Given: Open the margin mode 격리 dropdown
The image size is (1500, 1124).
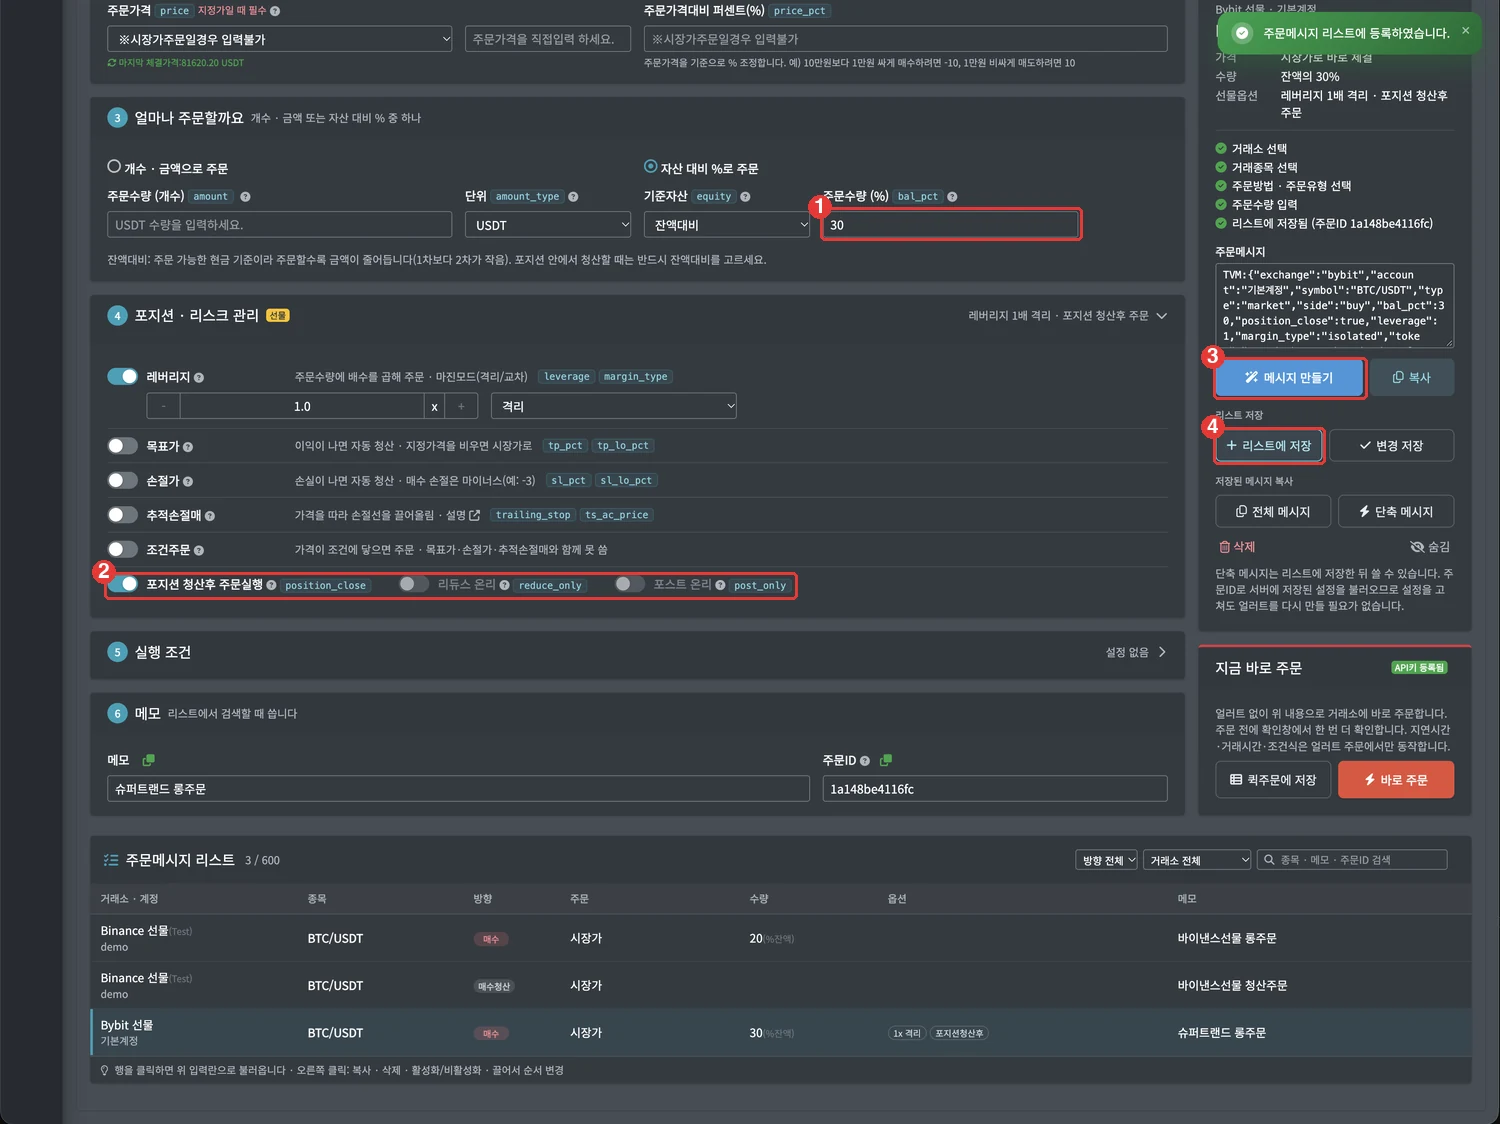Looking at the screenshot, I should (x=614, y=406).
